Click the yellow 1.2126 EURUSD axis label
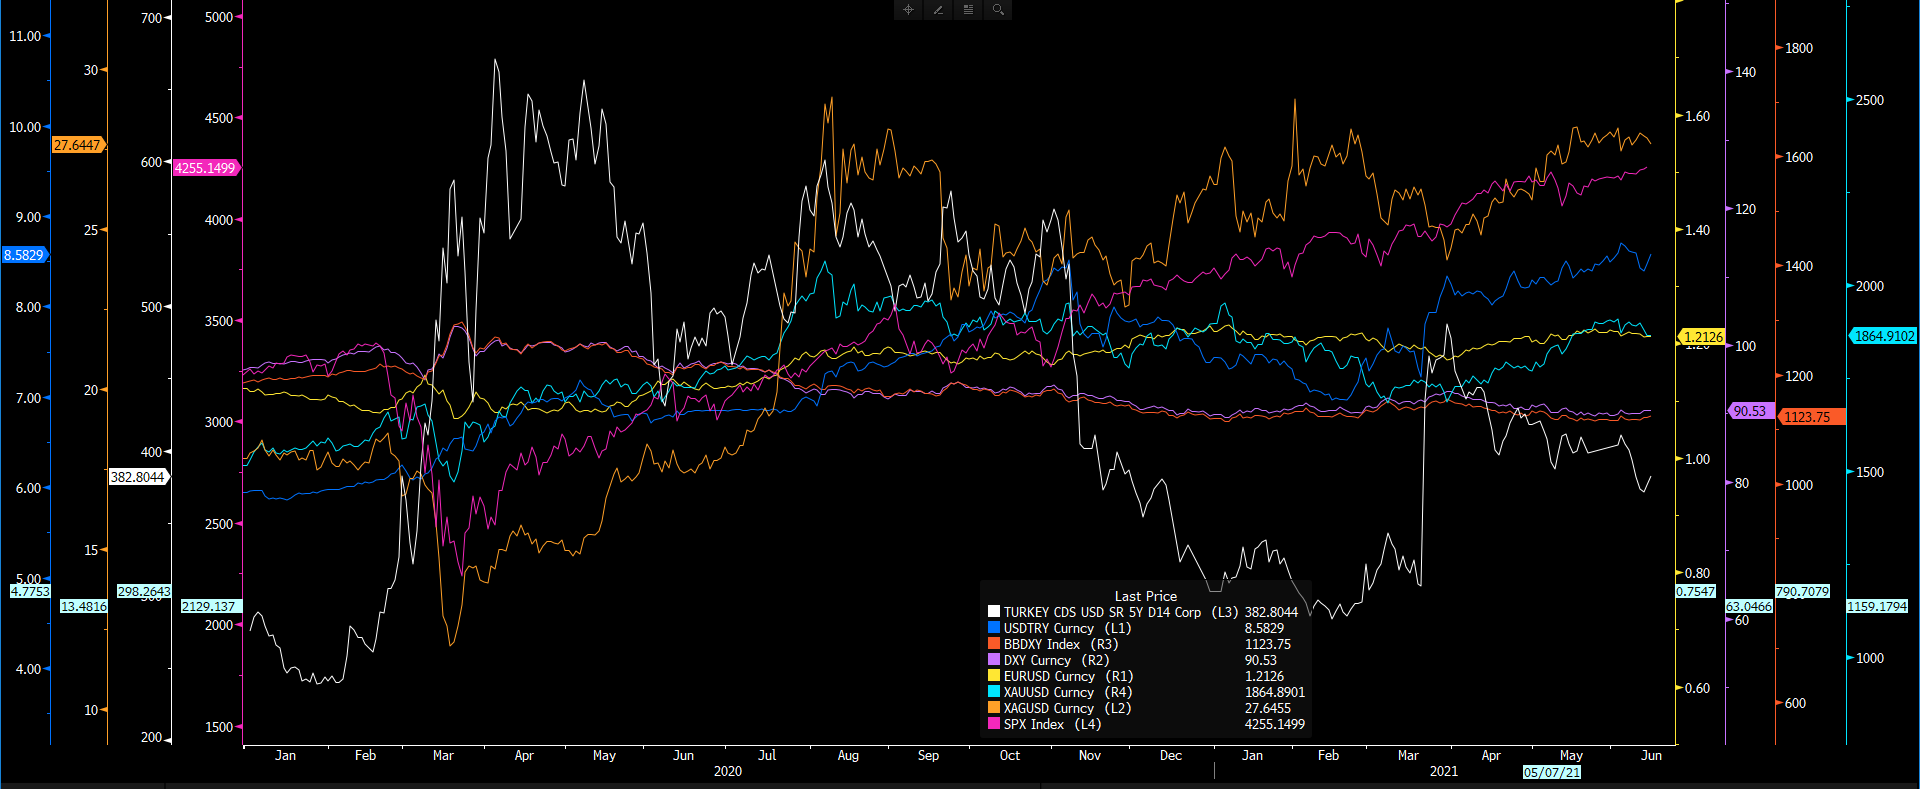This screenshot has height=789, width=1920. point(1703,337)
